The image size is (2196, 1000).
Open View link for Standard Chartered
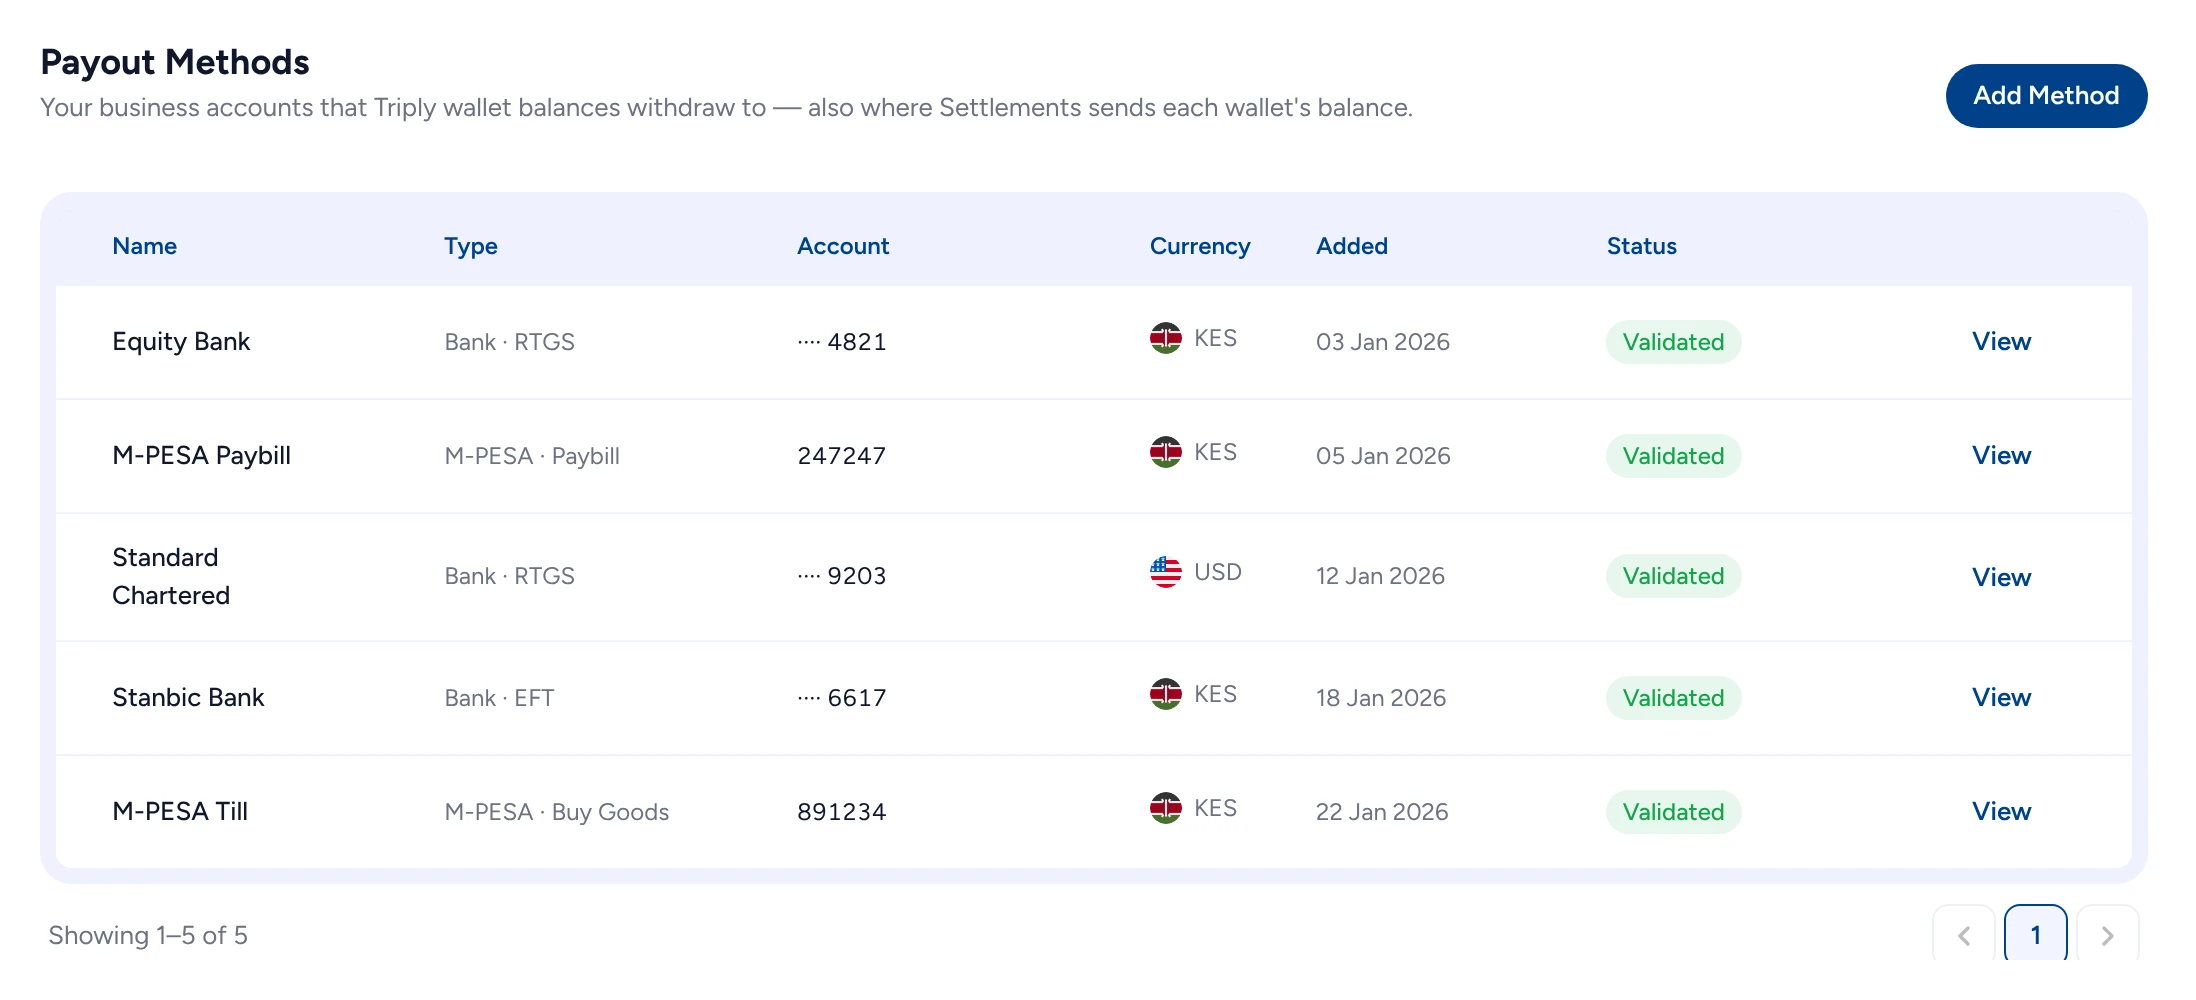tap(2001, 577)
